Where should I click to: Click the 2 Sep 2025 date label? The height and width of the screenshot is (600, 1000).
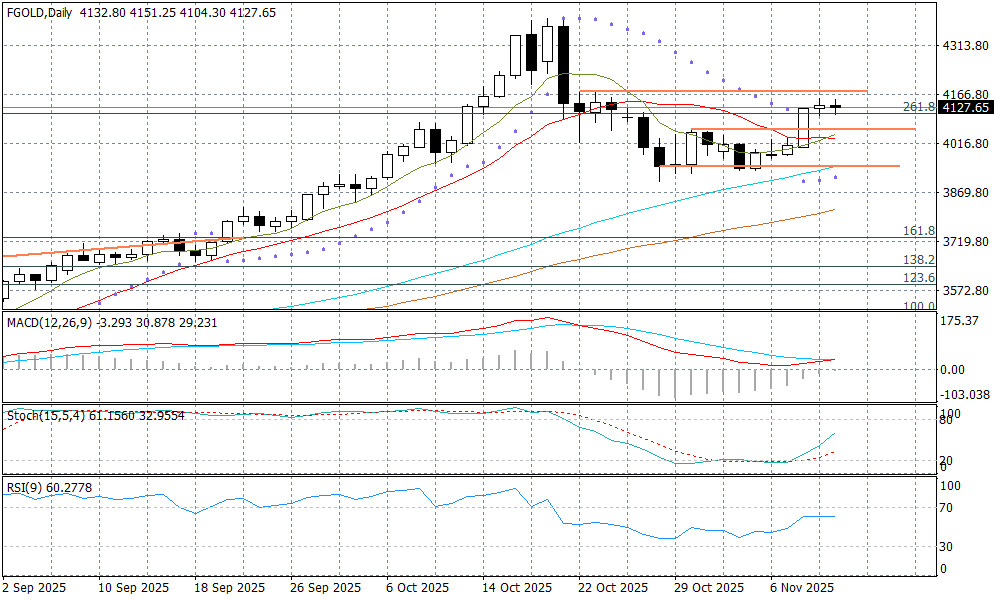pos(35,587)
